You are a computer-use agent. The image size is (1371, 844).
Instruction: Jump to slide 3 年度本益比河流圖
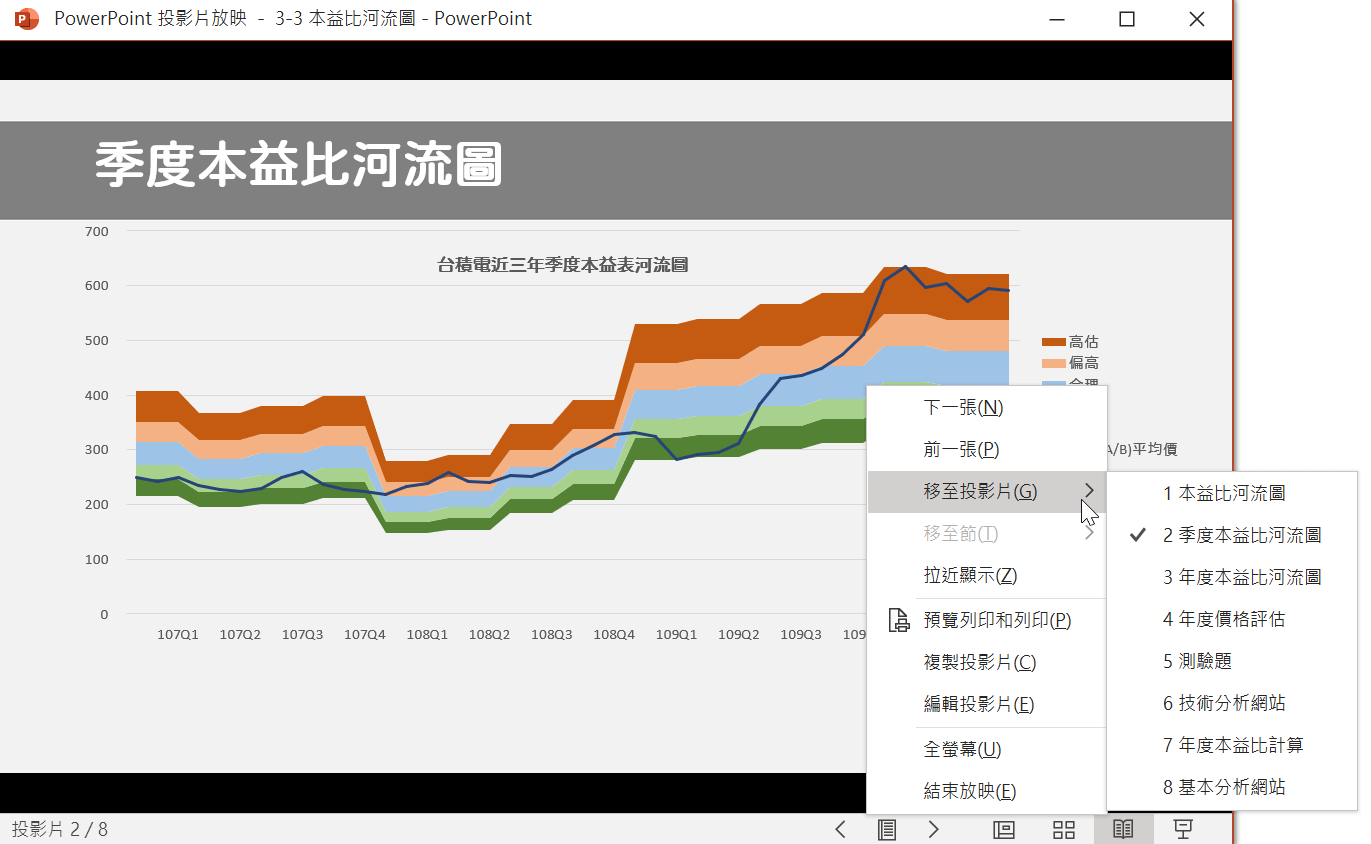click(x=1232, y=577)
